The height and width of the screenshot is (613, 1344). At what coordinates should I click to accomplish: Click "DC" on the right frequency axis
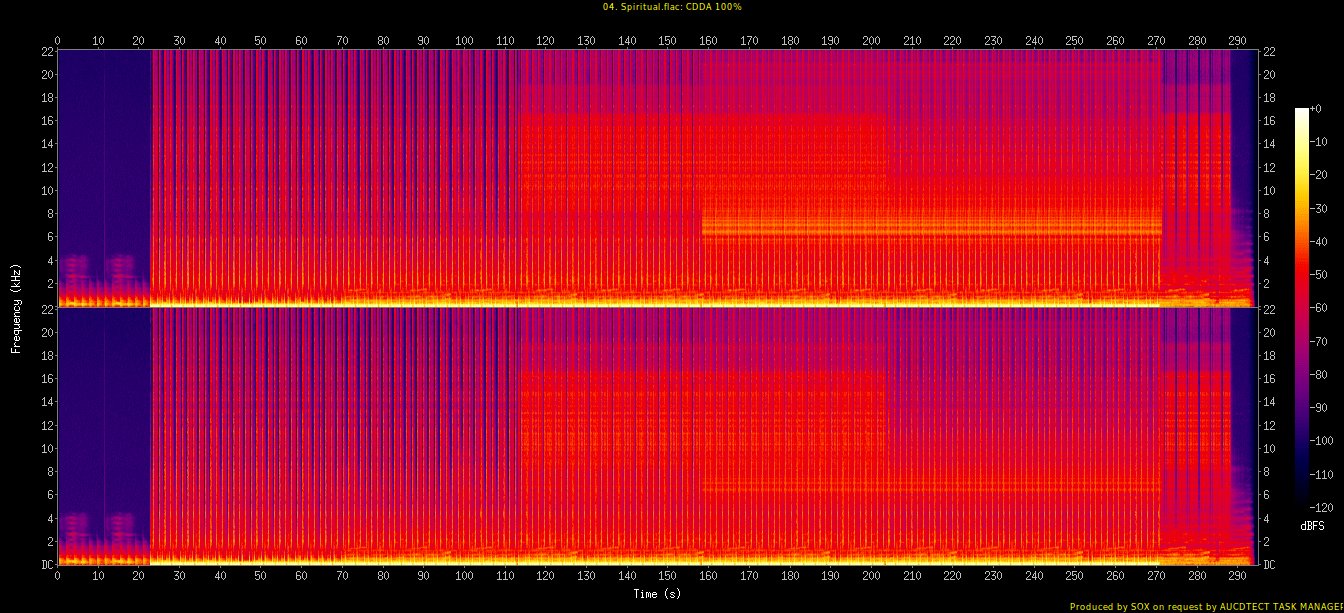1269,564
